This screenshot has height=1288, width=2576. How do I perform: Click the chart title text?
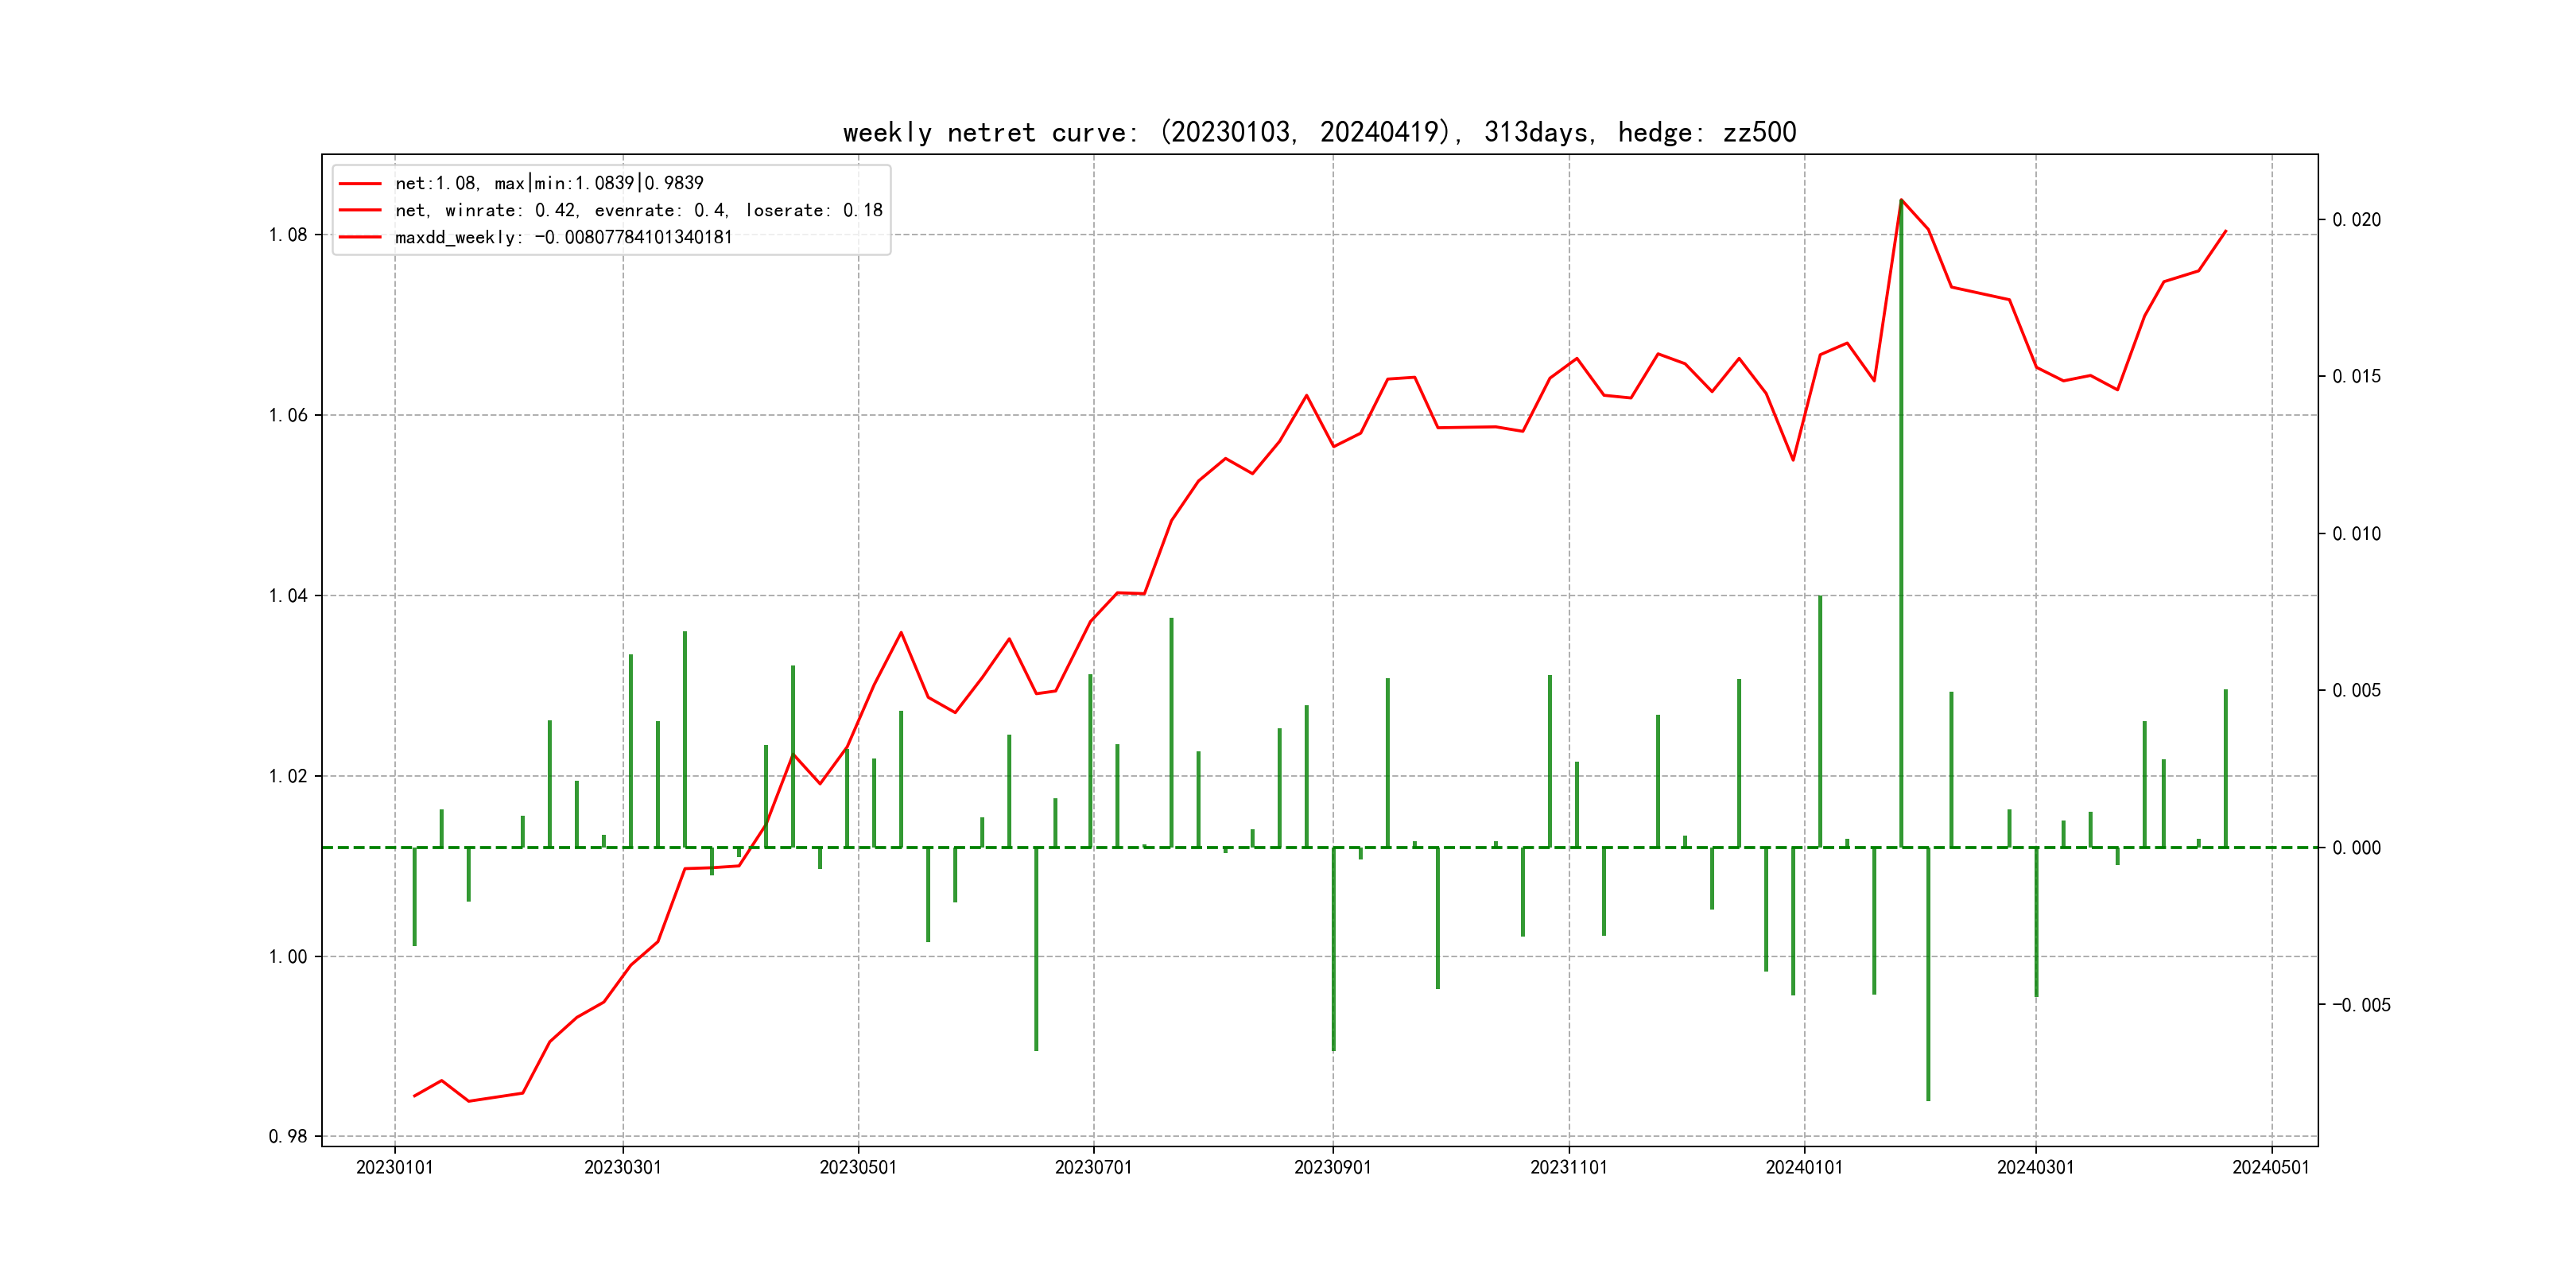[1319, 133]
